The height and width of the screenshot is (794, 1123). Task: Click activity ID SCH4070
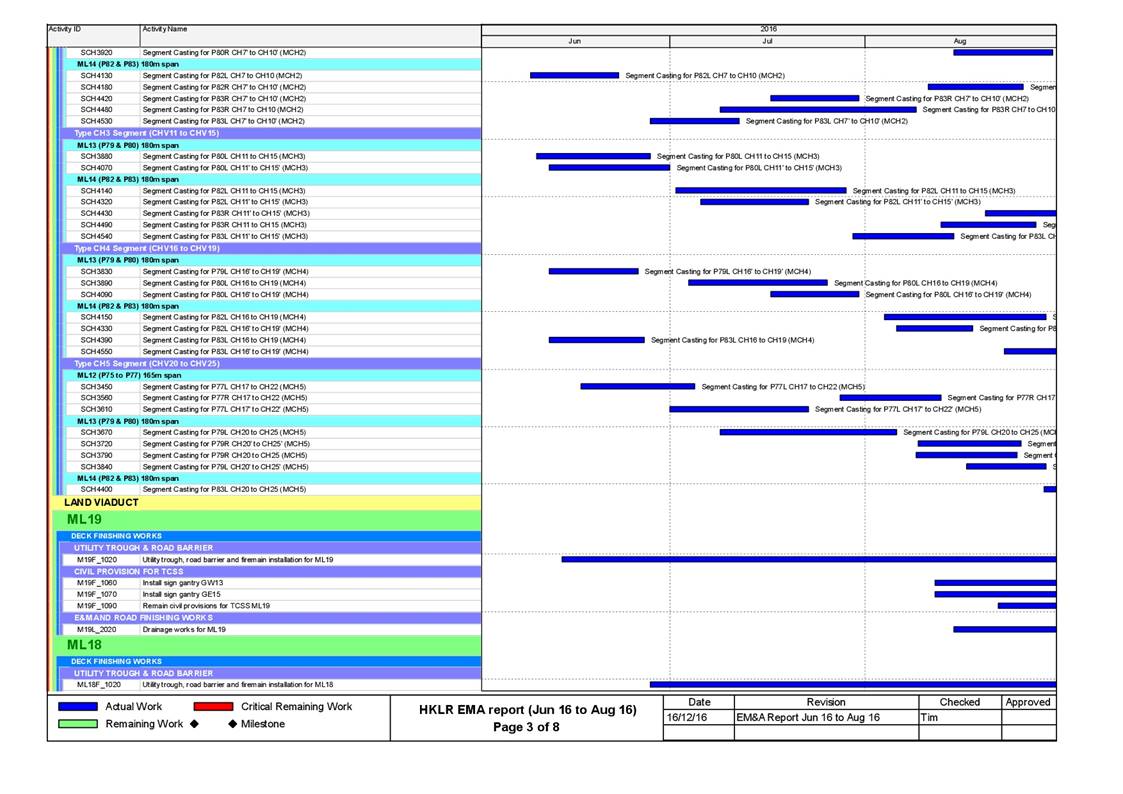96,168
